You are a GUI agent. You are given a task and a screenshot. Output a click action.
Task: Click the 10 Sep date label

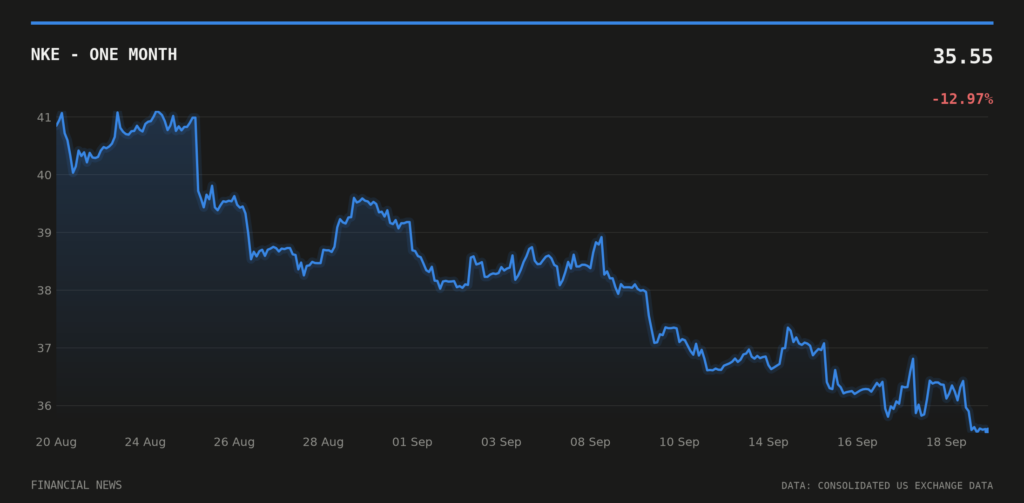[679, 442]
